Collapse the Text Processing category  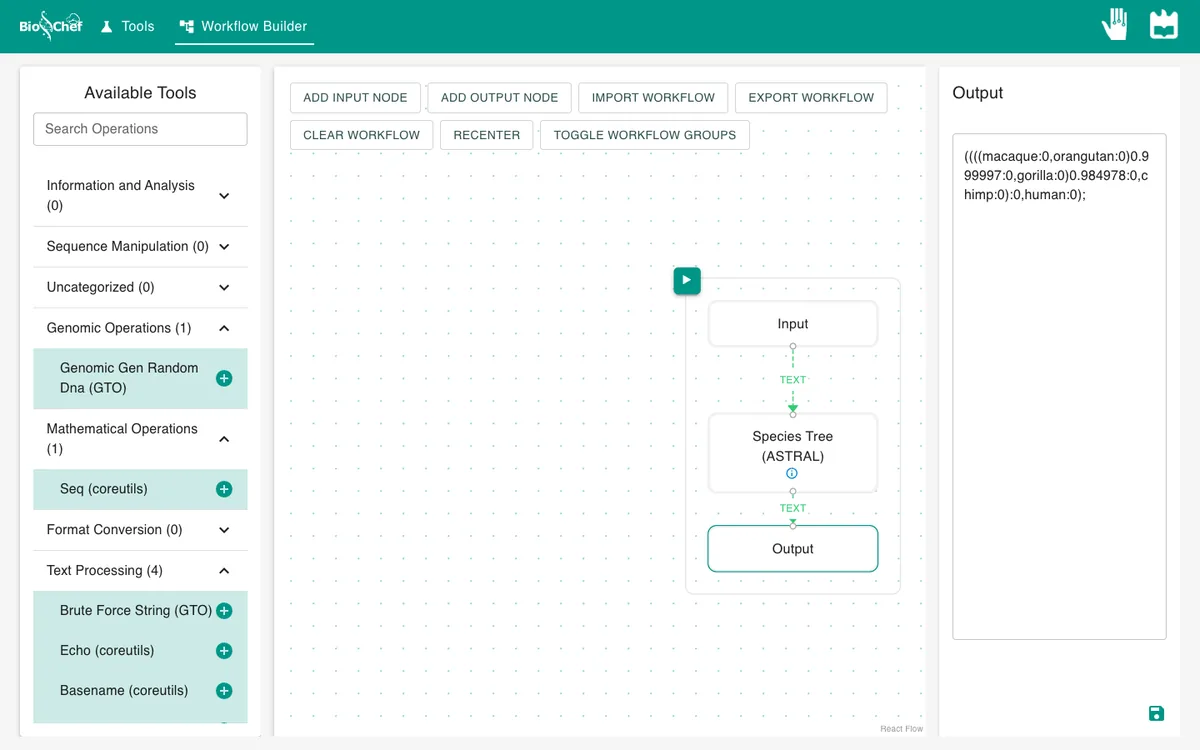coord(140,571)
